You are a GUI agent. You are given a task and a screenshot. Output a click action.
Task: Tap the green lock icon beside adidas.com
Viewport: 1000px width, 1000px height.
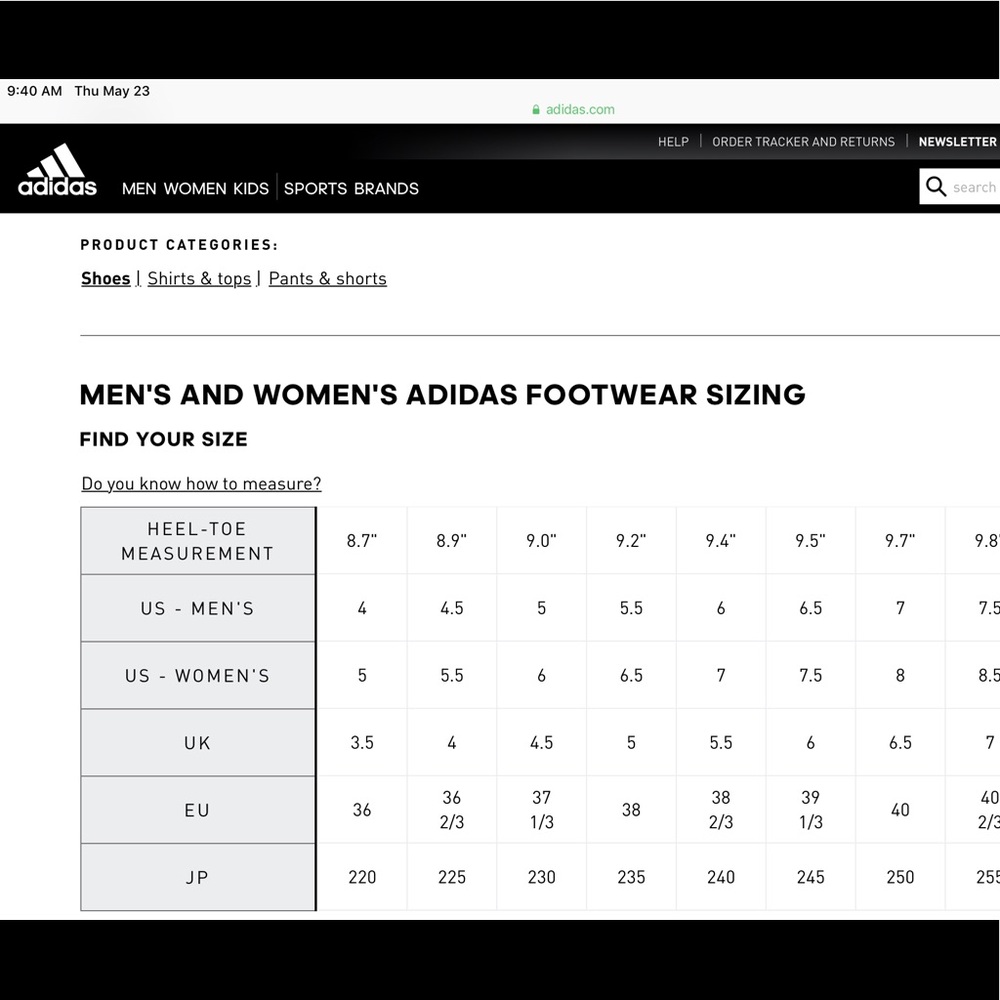point(536,110)
